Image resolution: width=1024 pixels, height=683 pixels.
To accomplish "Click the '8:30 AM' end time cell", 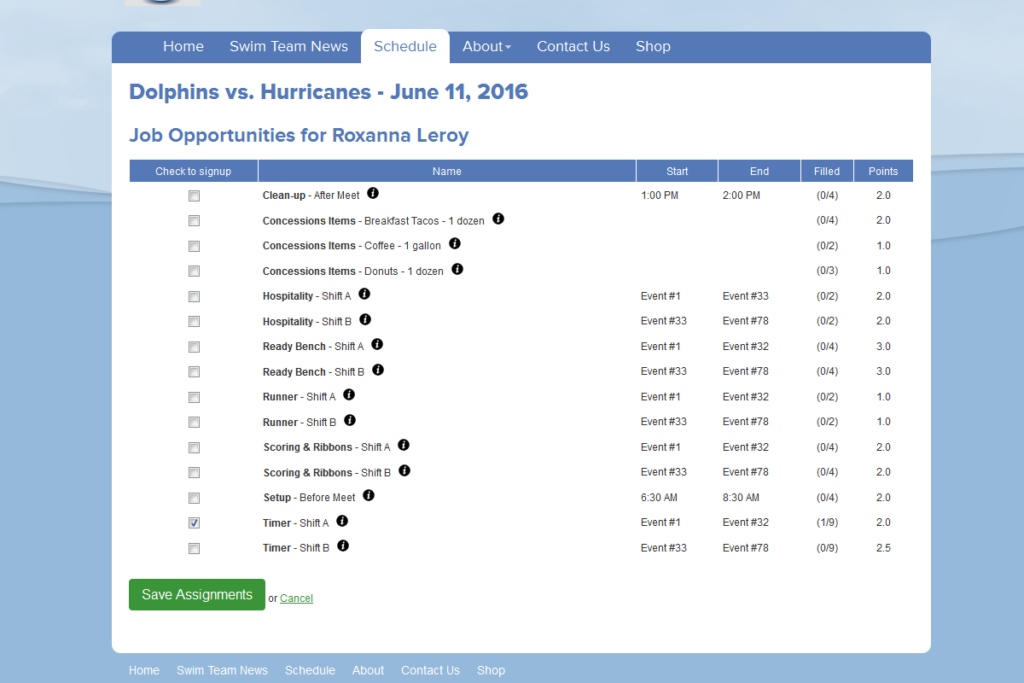I will coord(741,498).
